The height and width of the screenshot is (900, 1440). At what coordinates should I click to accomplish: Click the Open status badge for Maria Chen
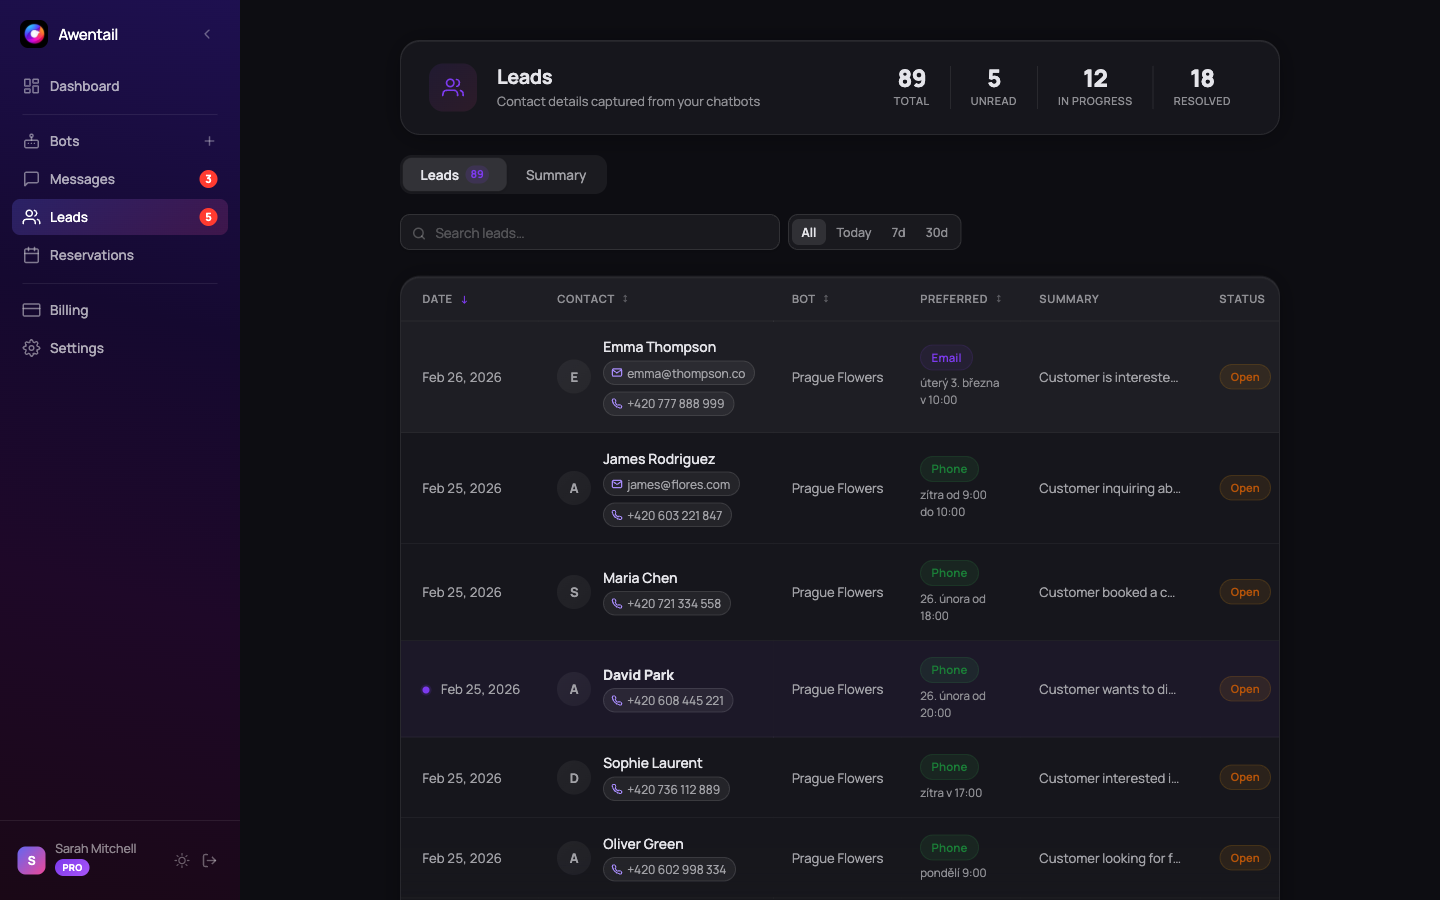click(1244, 592)
